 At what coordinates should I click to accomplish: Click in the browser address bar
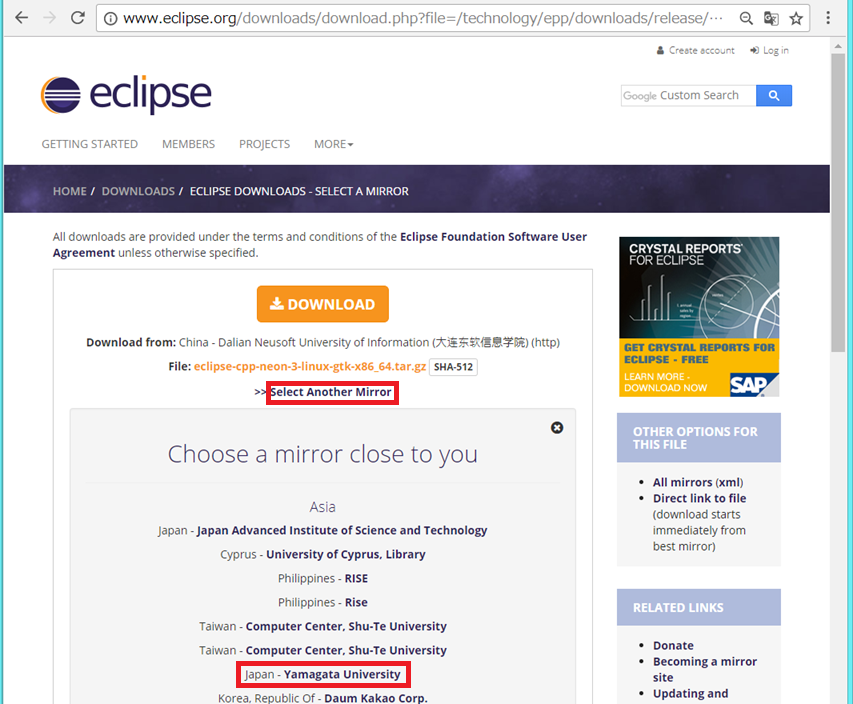(400, 17)
